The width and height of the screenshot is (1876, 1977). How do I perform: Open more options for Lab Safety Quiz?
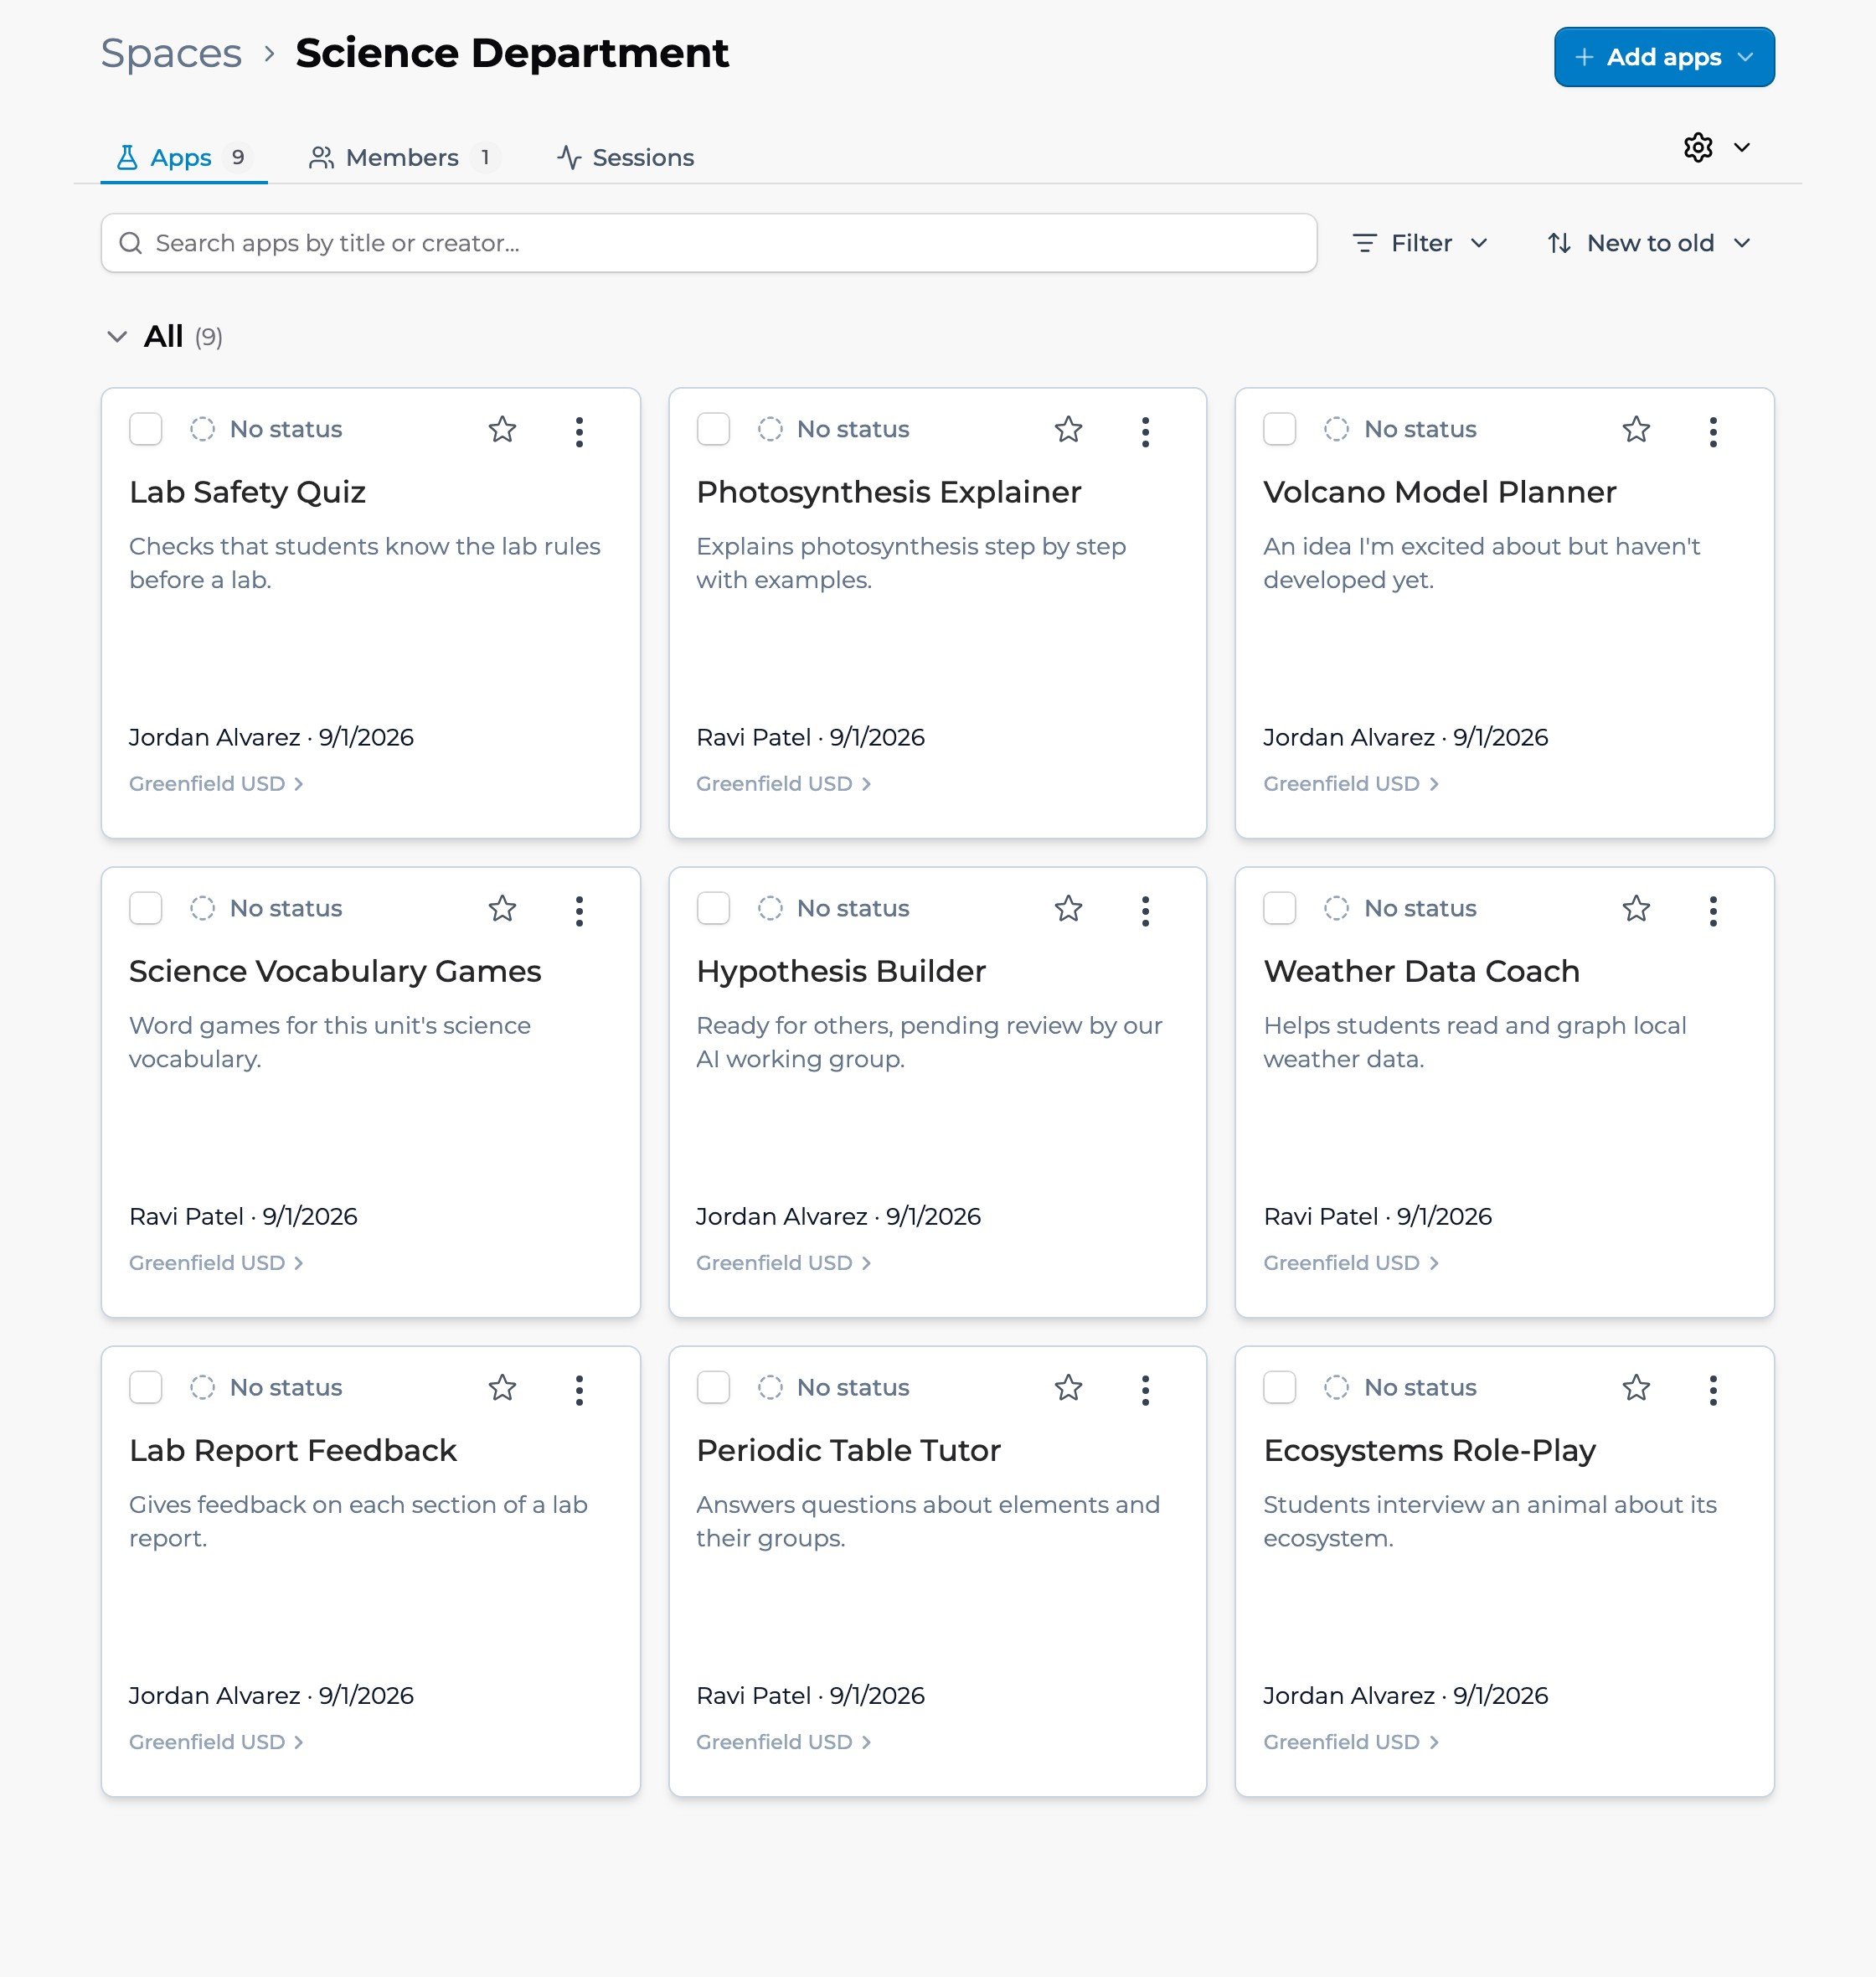[579, 431]
